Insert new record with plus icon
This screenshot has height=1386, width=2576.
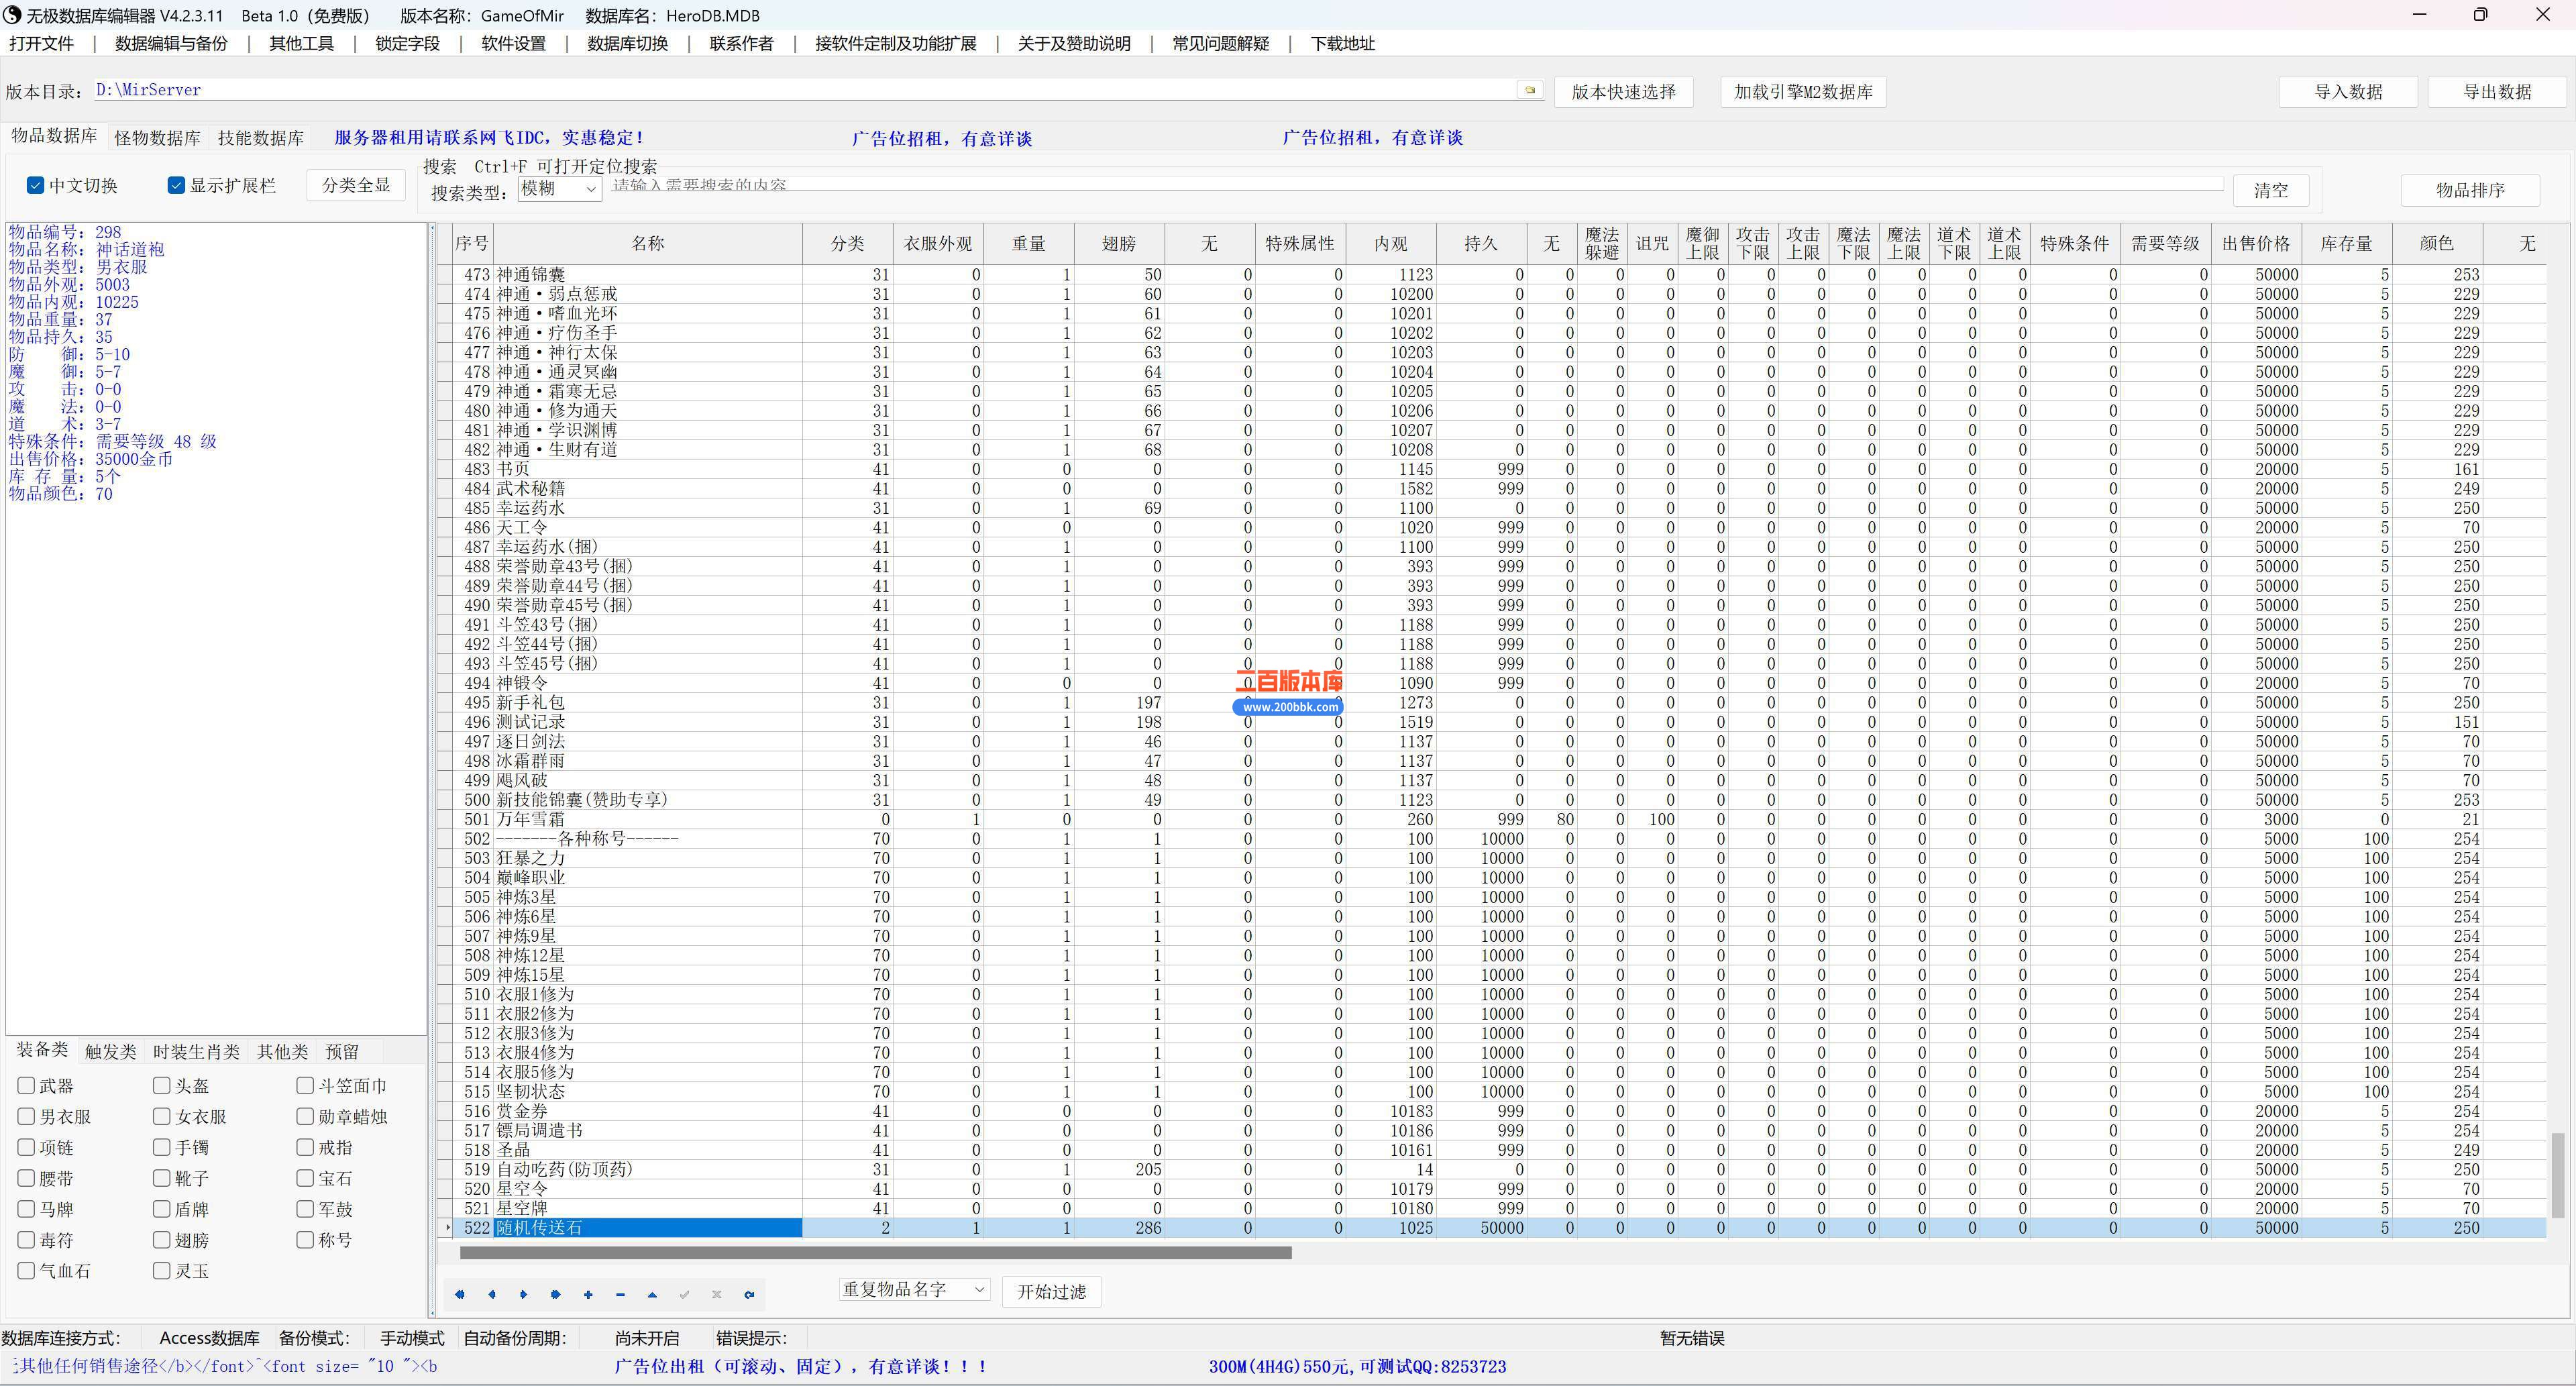(x=588, y=1294)
